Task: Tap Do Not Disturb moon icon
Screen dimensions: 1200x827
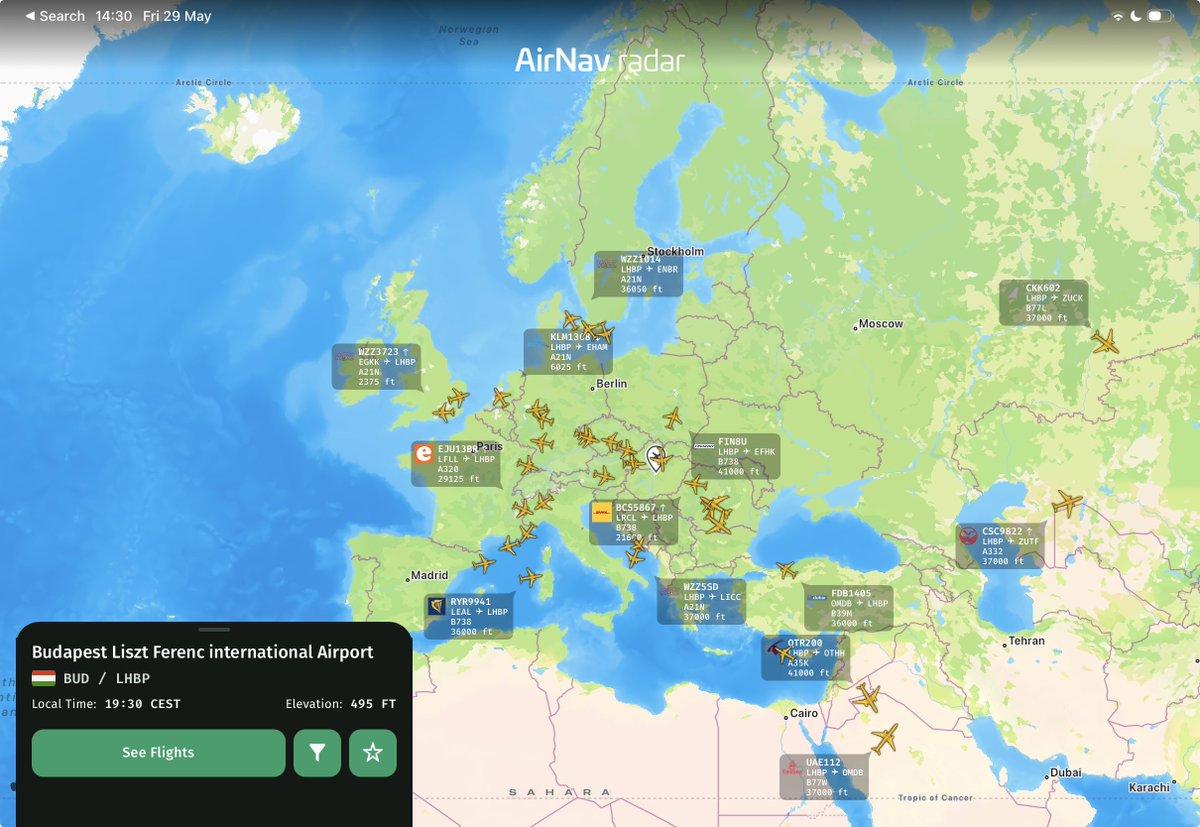Action: point(1137,17)
